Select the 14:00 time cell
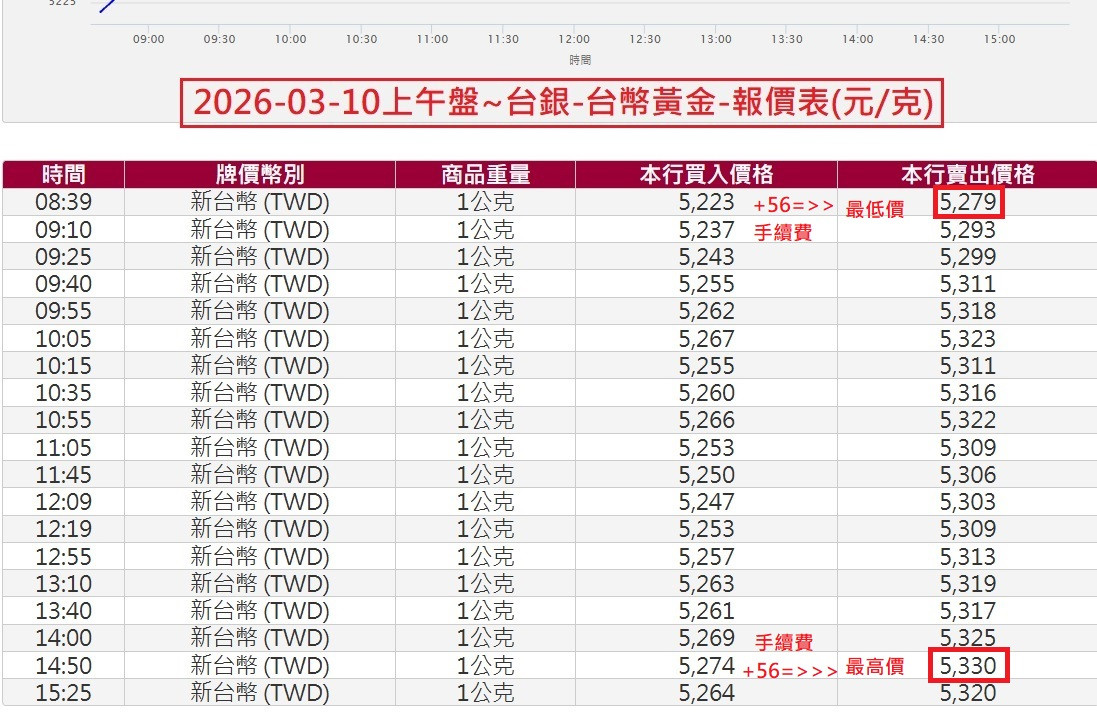Screen dimensions: 1097x713 click(x=64, y=639)
